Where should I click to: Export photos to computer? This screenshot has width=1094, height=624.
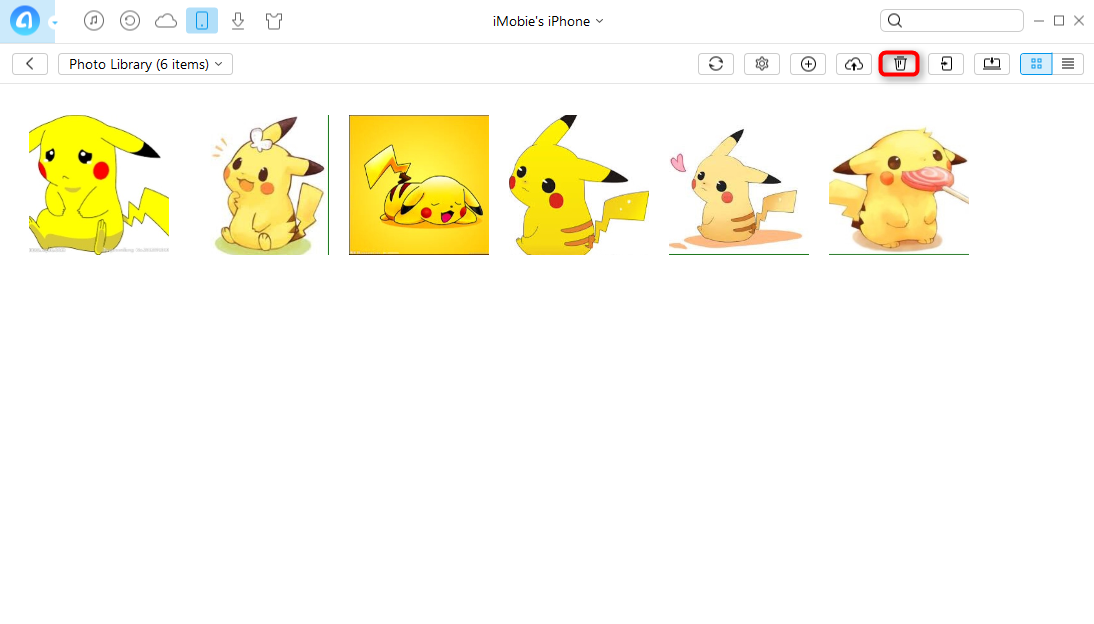coord(992,64)
